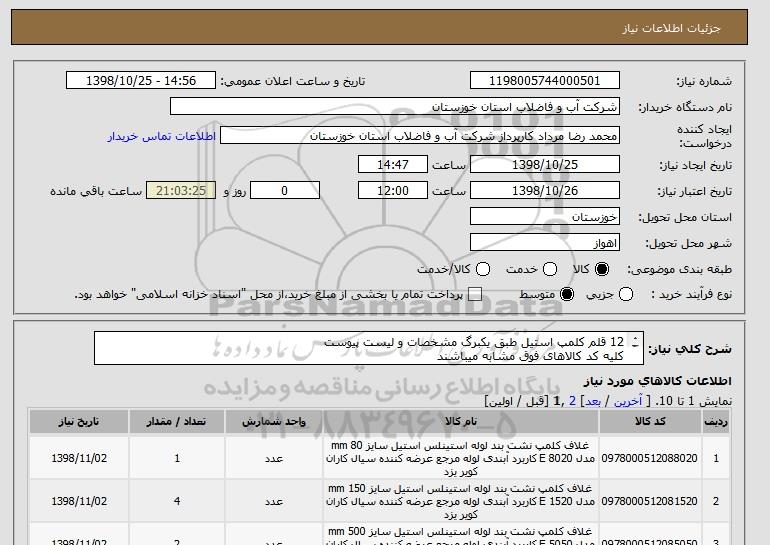This screenshot has height=545, width=770.
Task: Click creation date field 1398/10/25
Action: point(545,164)
